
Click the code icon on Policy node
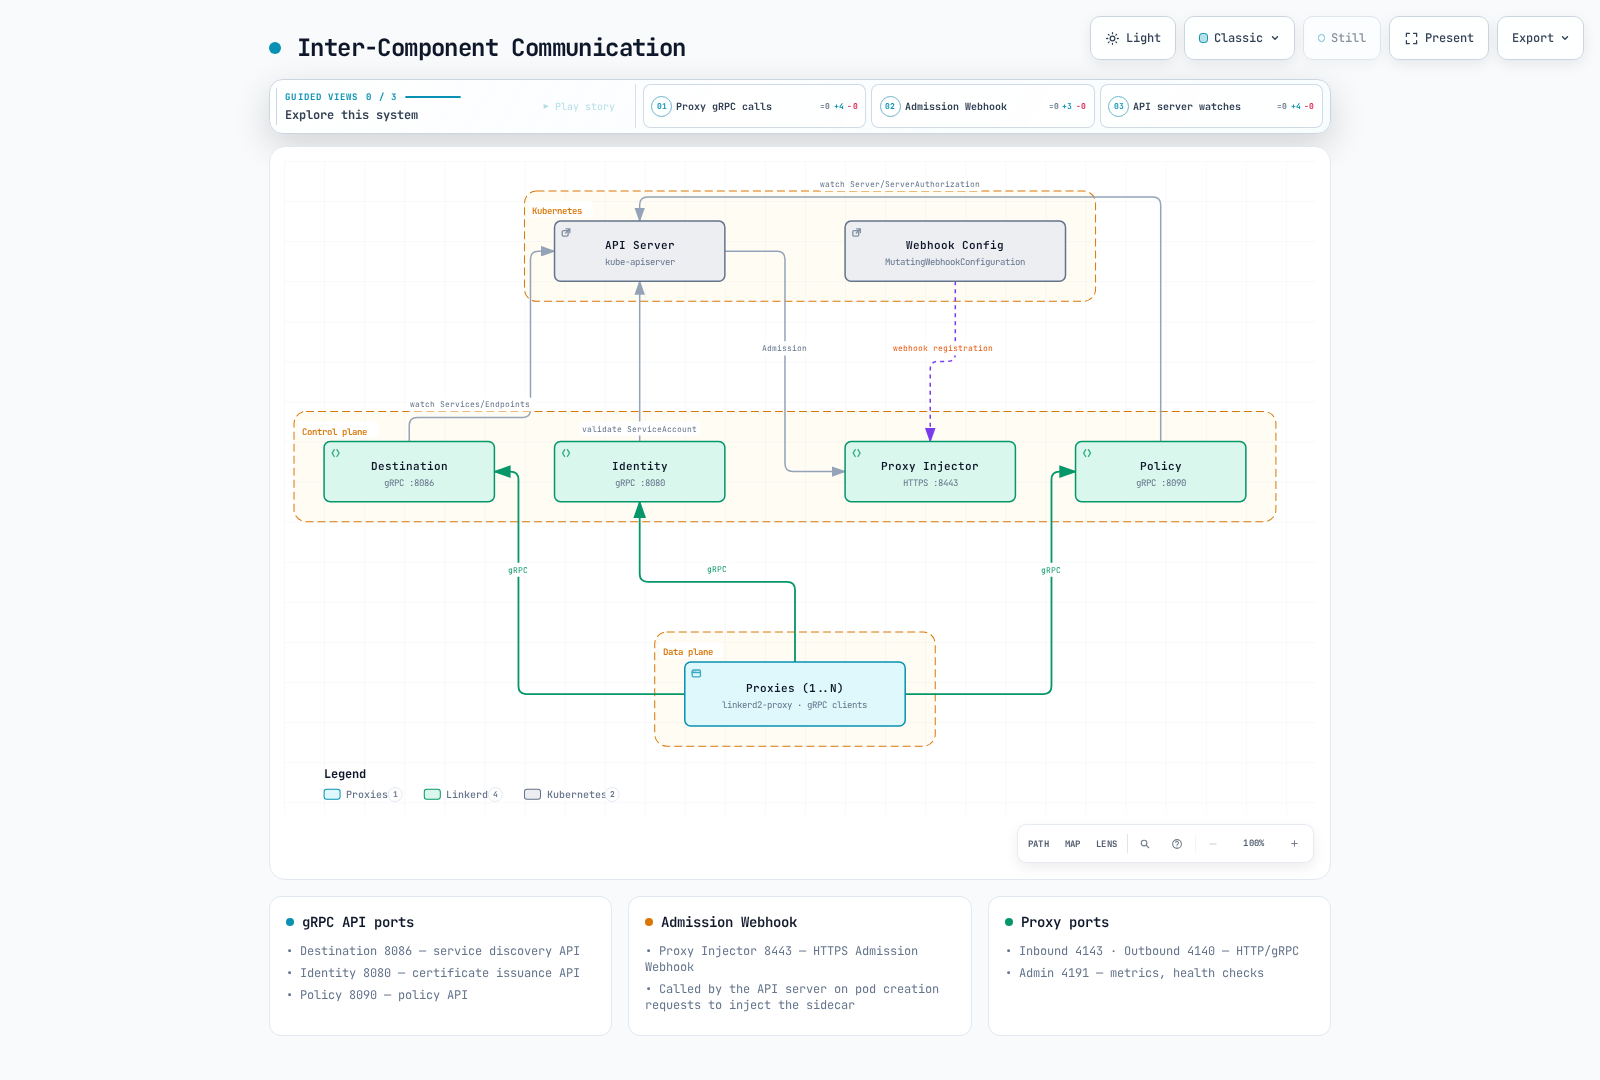click(x=1087, y=453)
